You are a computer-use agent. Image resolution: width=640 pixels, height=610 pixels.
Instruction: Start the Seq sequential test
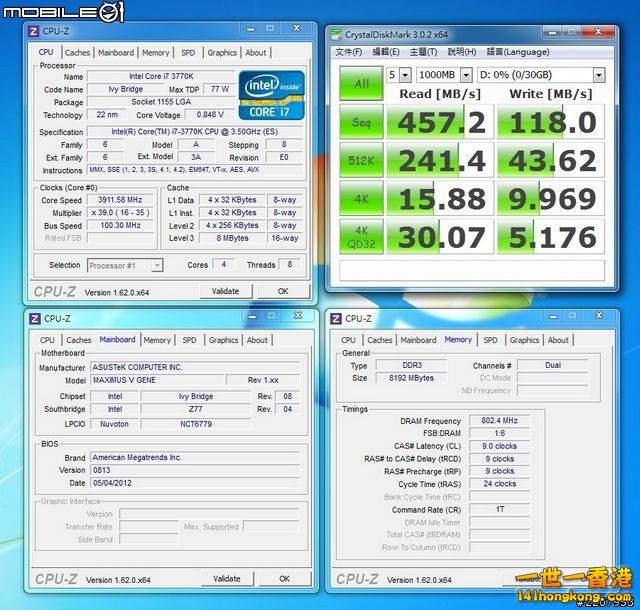361,123
